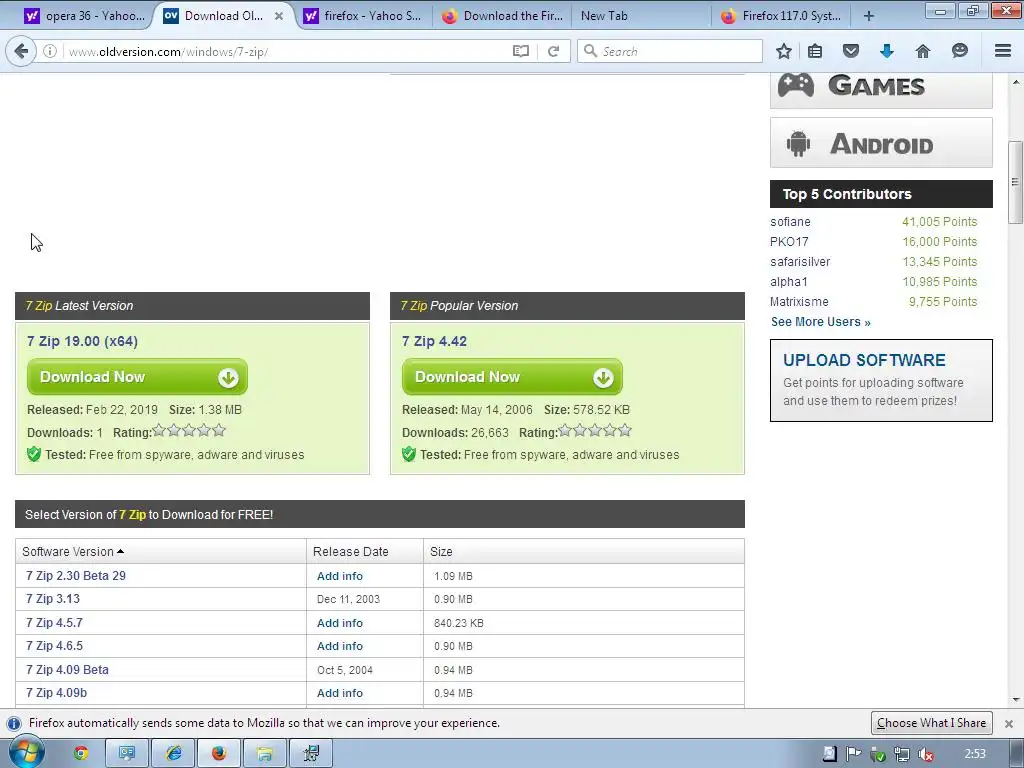Add info for 7 Zip 4.5.7
1024x768 pixels.
point(340,623)
